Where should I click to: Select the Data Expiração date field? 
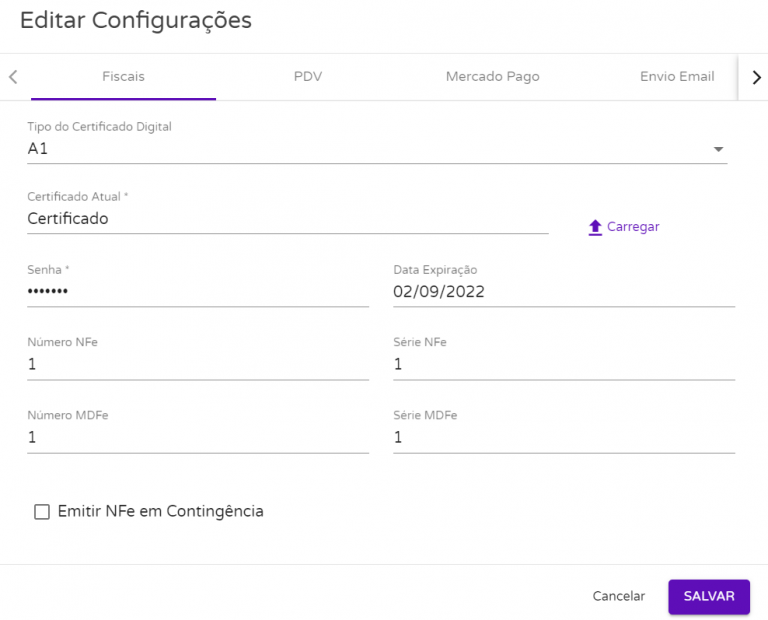(x=564, y=292)
